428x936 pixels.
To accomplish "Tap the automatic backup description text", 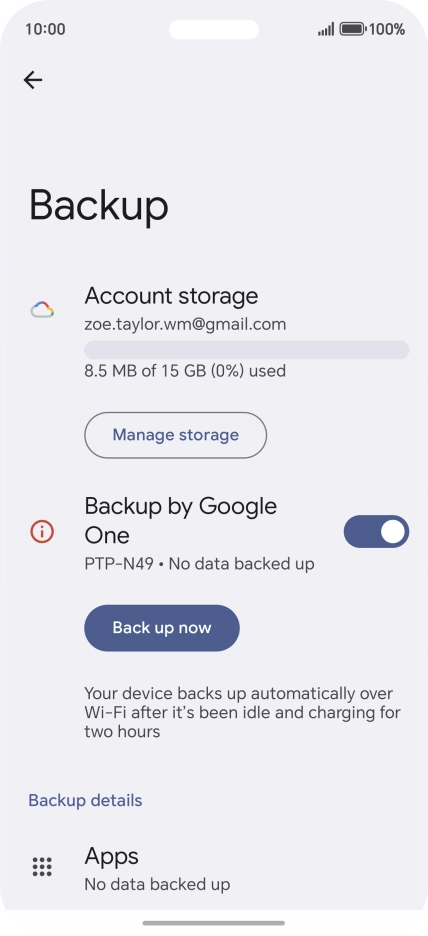I will tap(242, 713).
